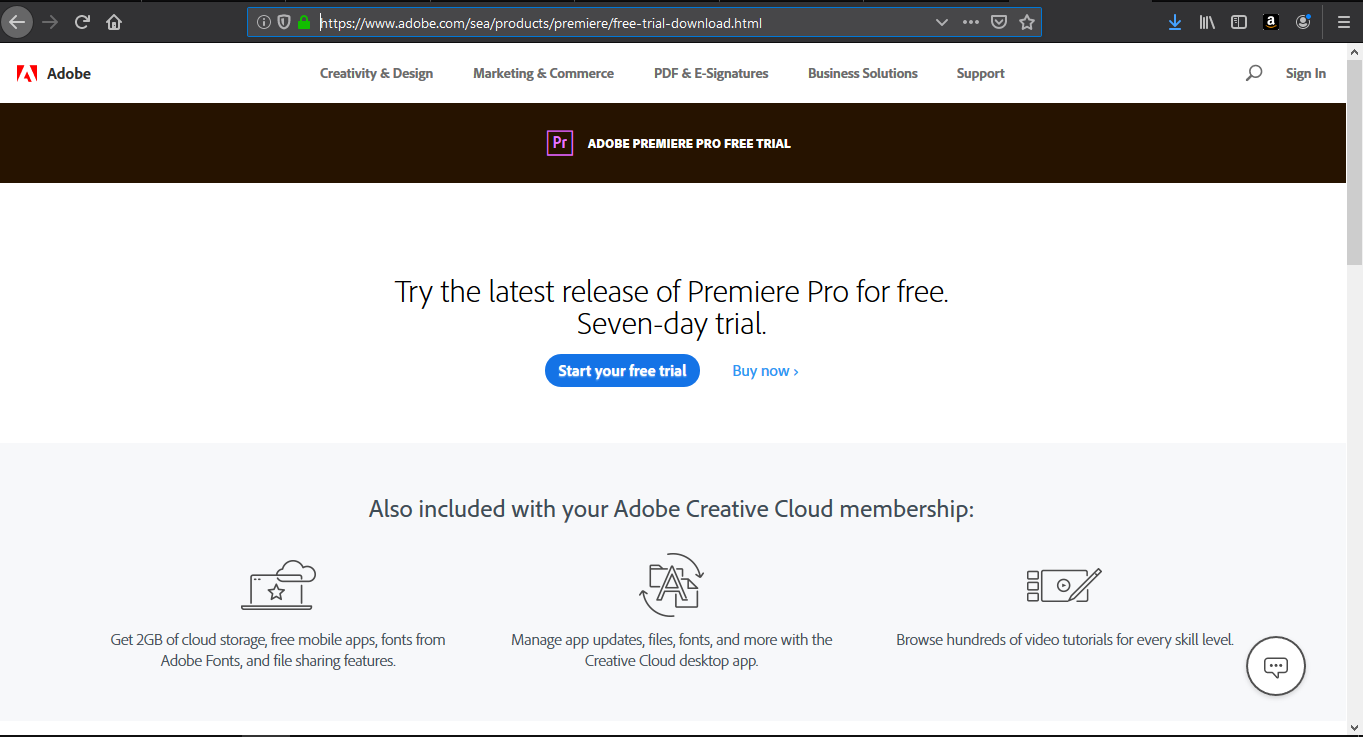The image size is (1363, 737).
Task: Save page to Pocket icon
Action: click(999, 22)
